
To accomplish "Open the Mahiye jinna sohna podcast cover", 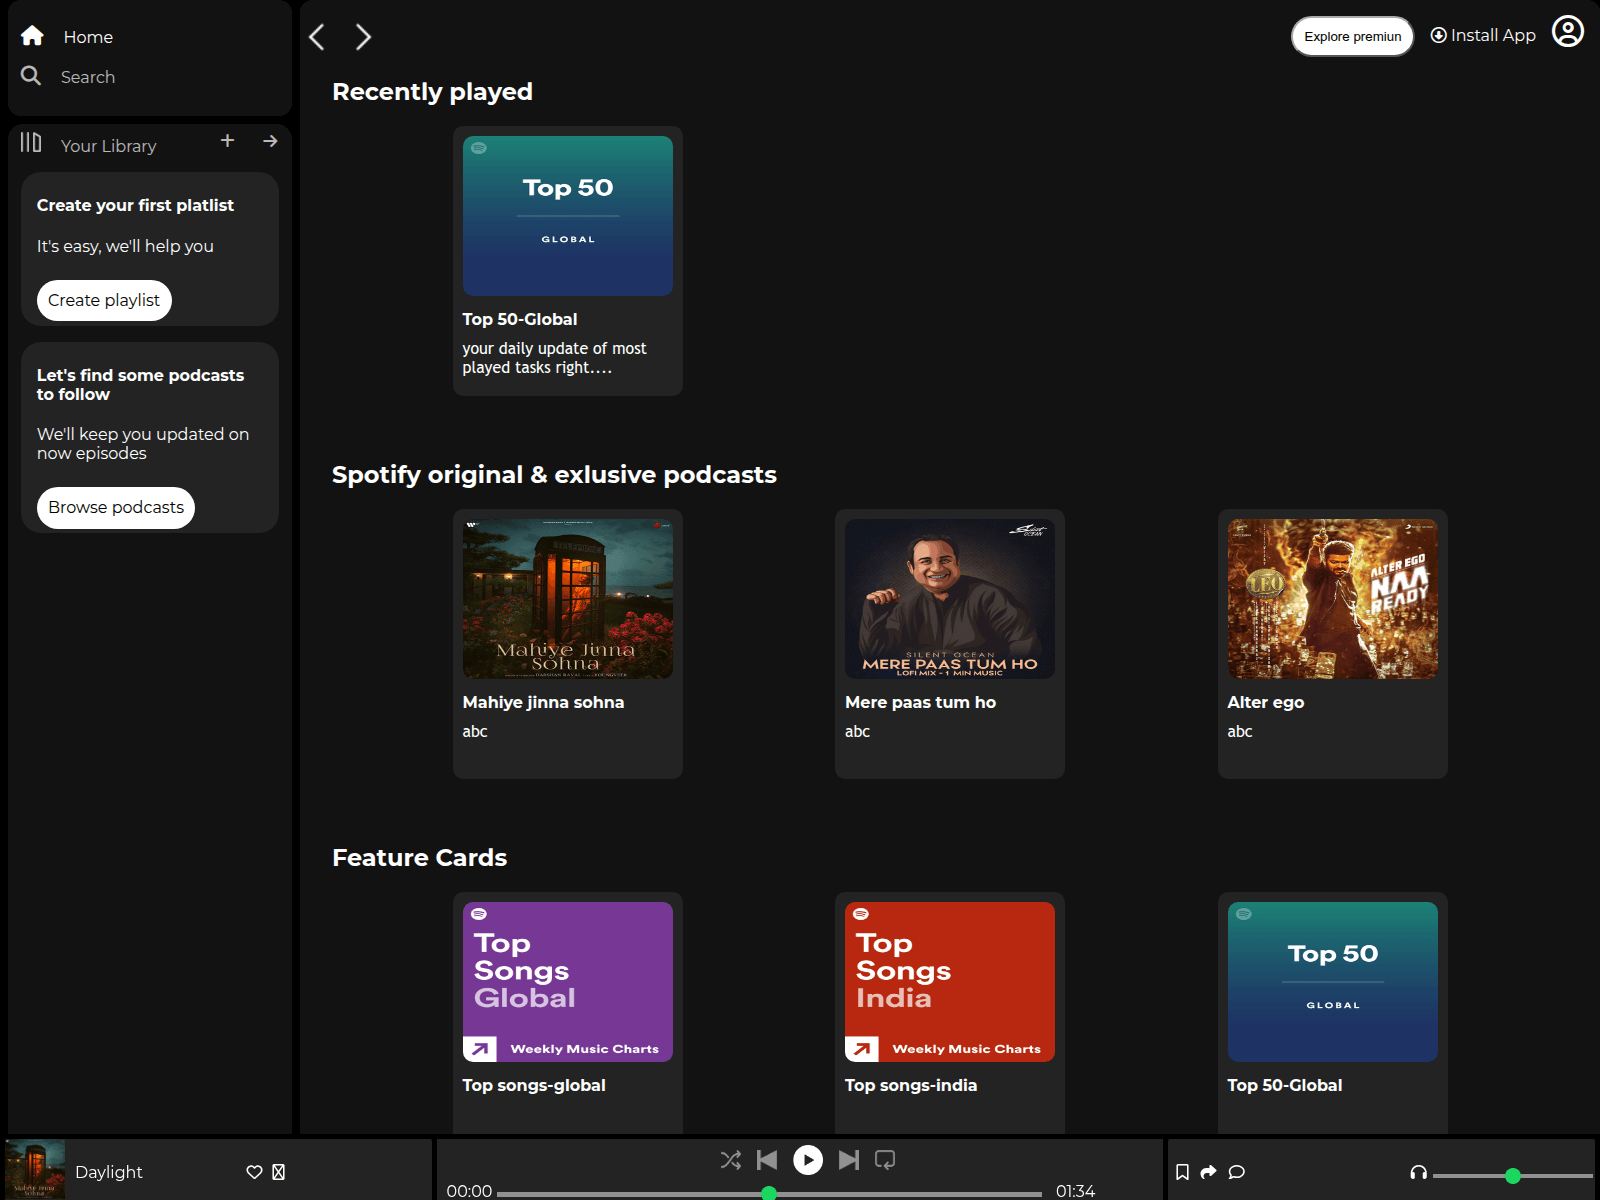I will (568, 599).
